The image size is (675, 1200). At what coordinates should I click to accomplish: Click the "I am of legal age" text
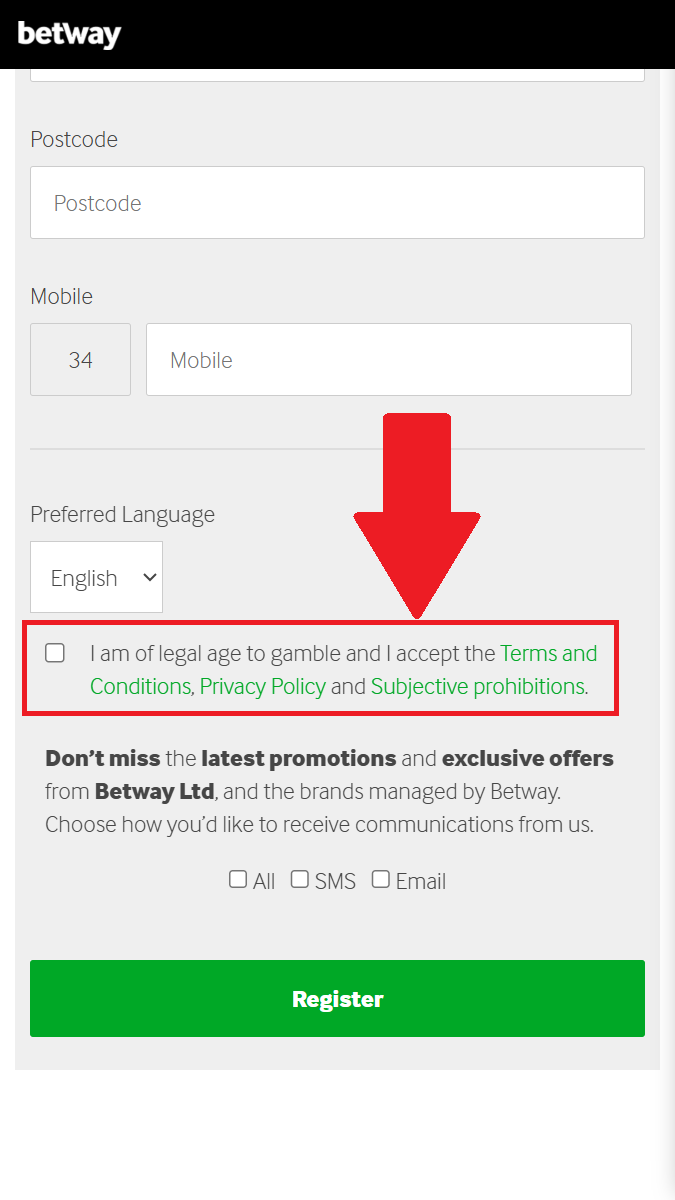point(200,654)
